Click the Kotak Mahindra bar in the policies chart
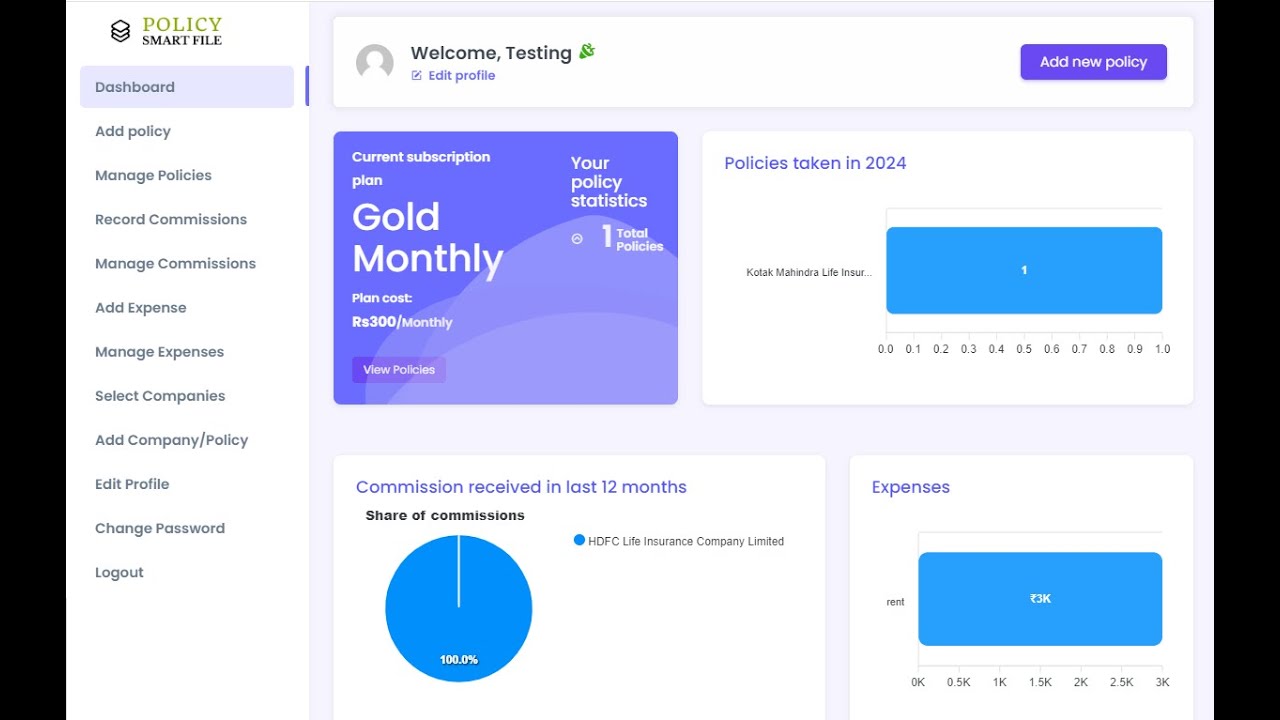The image size is (1280, 720). 1023,271
